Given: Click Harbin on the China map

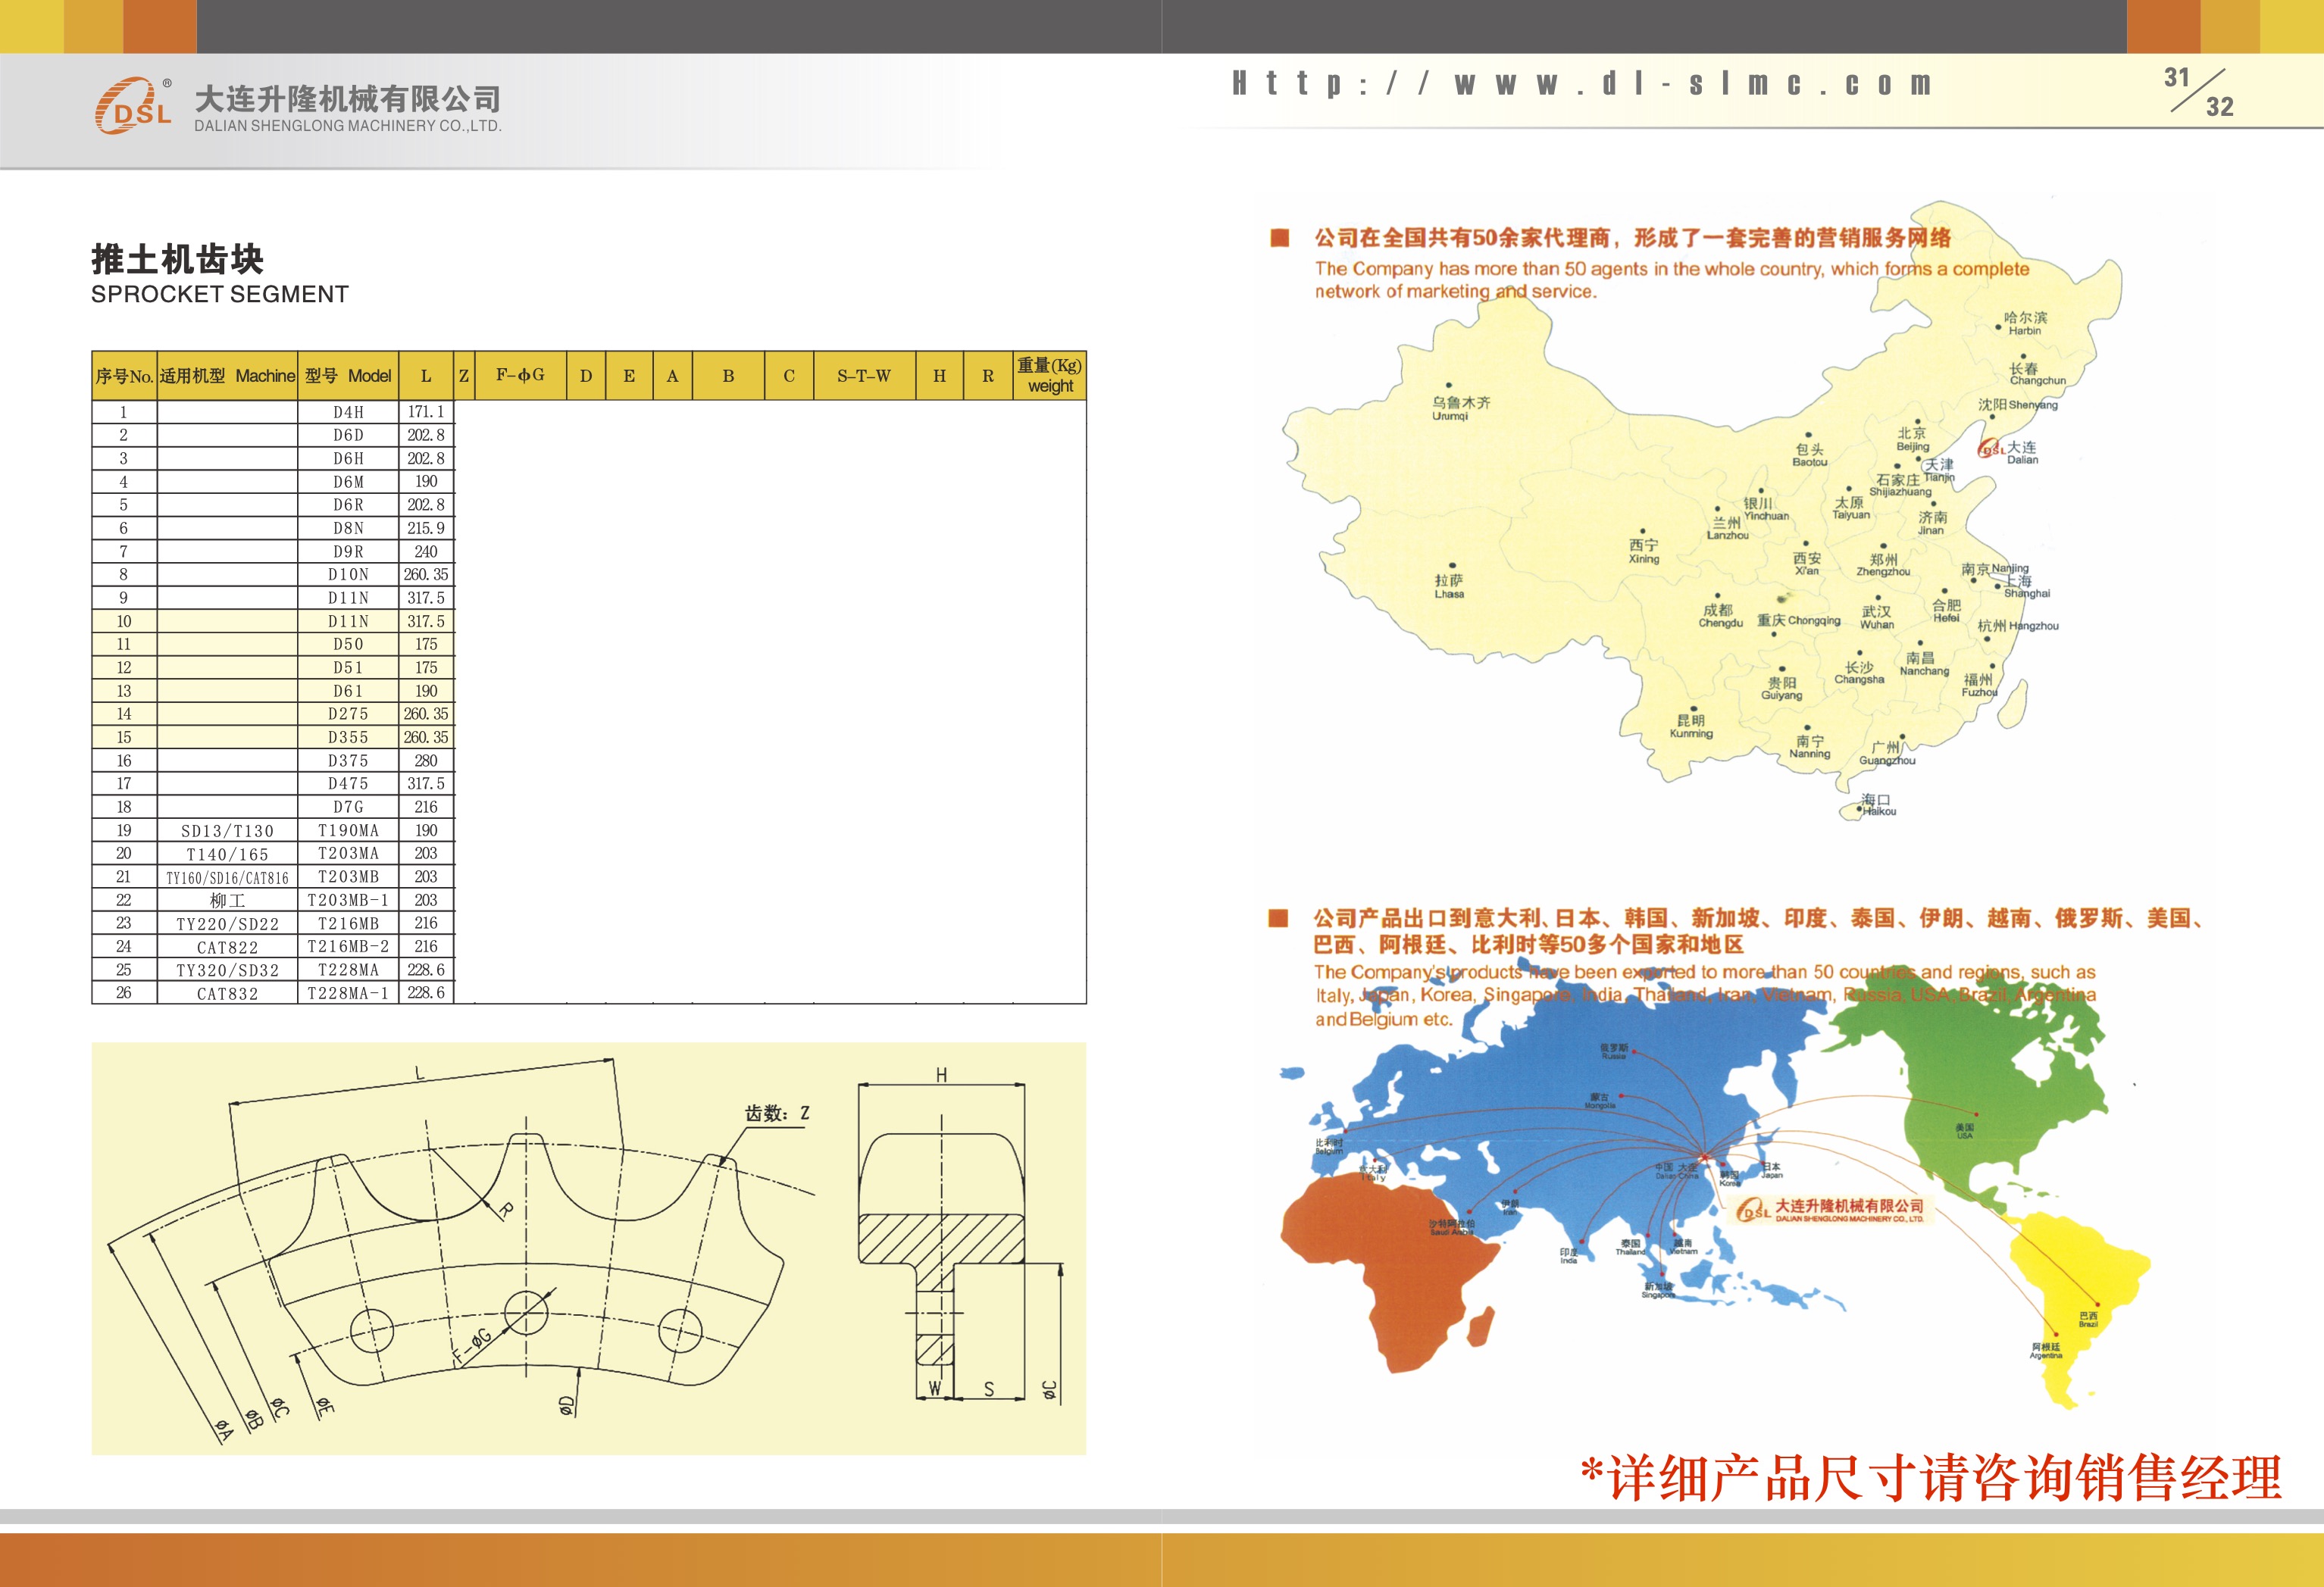Looking at the screenshot, I should point(2025,324).
